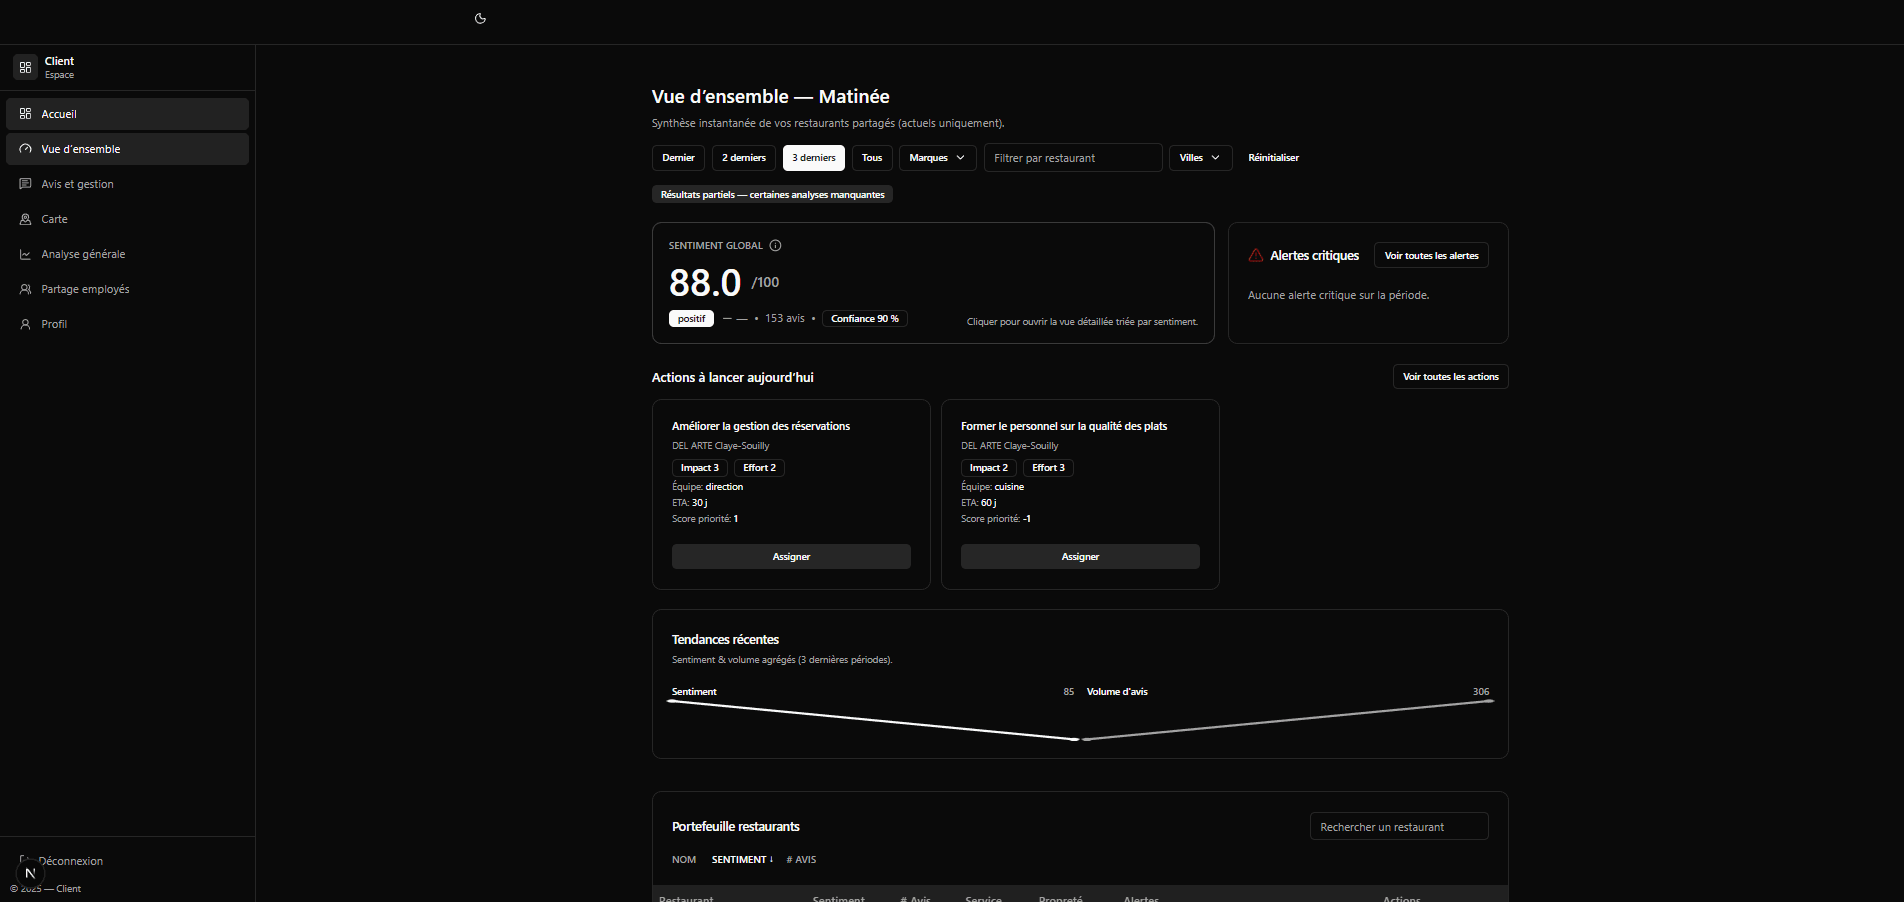Expand the Villes dropdown

point(1200,158)
